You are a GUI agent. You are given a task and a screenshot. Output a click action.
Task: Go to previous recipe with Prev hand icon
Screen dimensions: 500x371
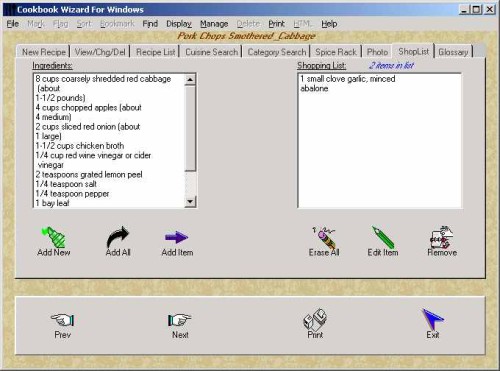tap(62, 320)
